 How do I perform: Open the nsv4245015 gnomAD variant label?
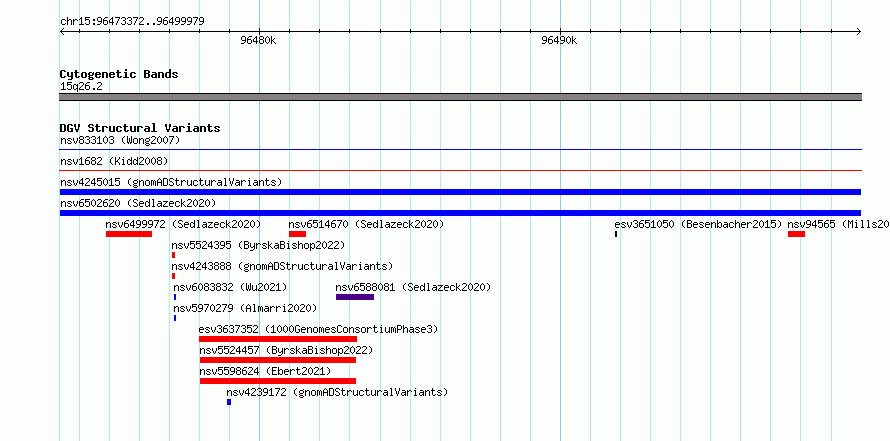[x=171, y=182]
